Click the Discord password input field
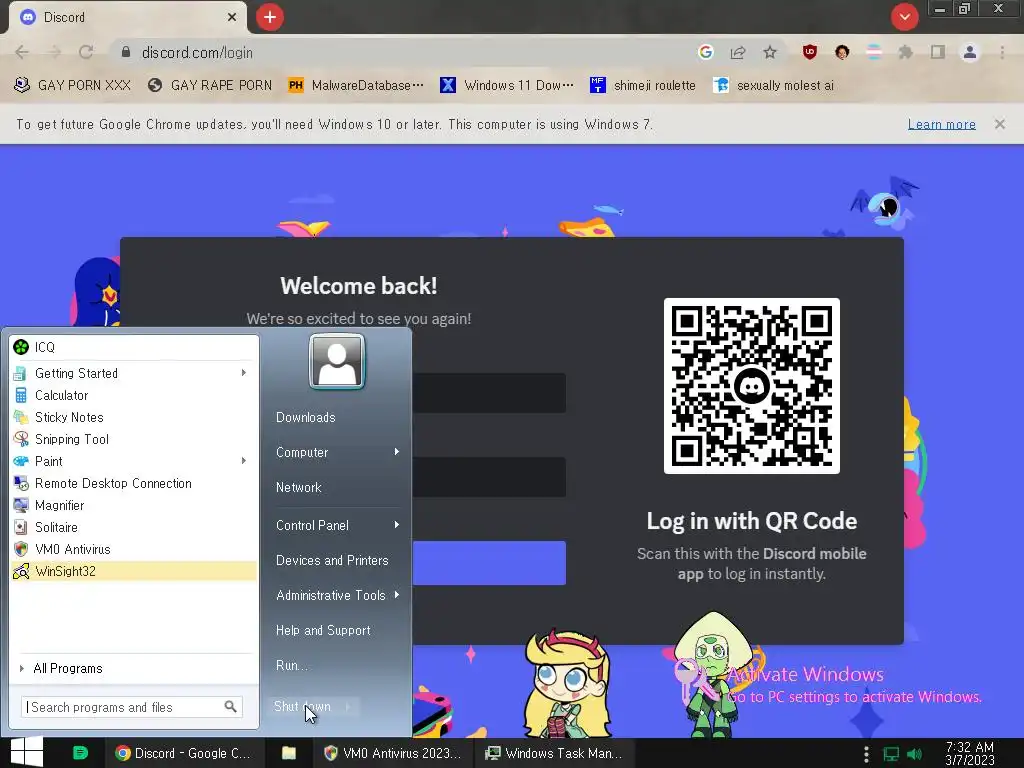The width and height of the screenshot is (1024, 768). (489, 477)
